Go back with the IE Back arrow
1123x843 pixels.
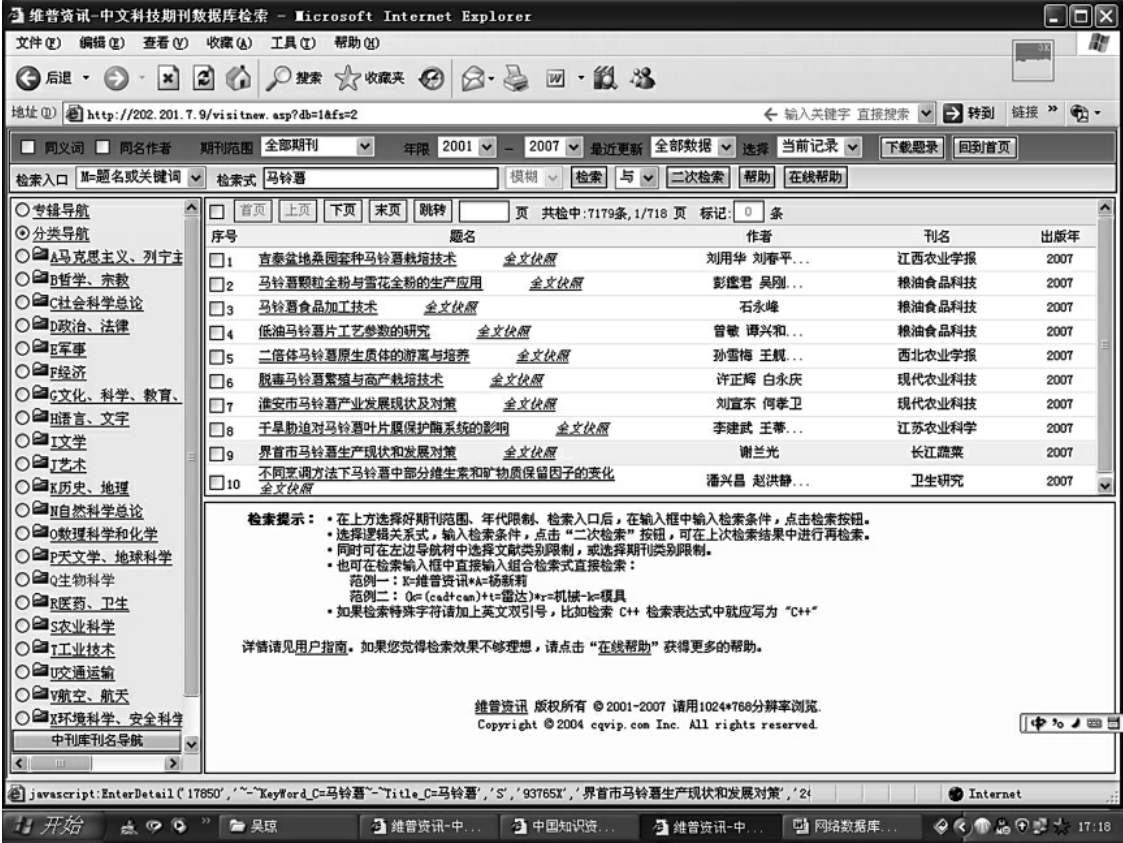28,78
